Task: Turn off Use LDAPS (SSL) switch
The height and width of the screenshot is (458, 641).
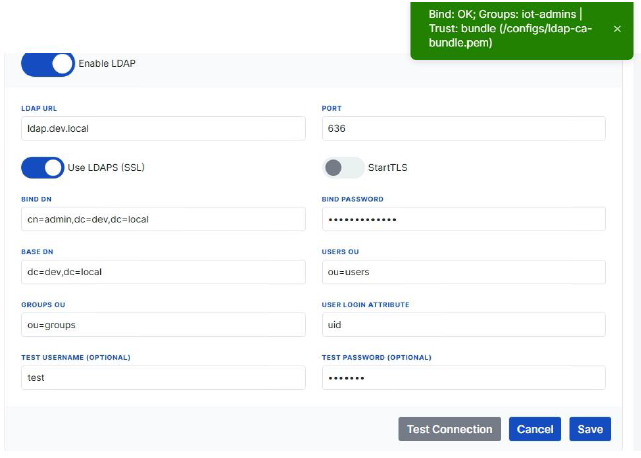Action: pyautogui.click(x=43, y=168)
